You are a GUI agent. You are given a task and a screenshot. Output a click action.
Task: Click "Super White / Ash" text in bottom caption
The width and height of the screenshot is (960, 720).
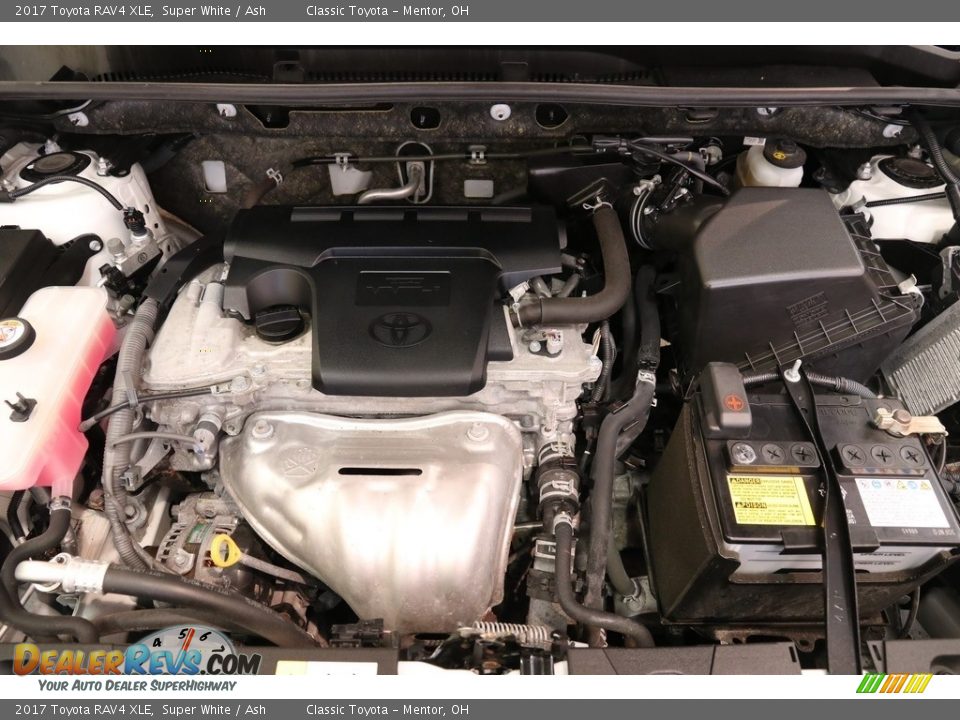pyautogui.click(x=214, y=710)
